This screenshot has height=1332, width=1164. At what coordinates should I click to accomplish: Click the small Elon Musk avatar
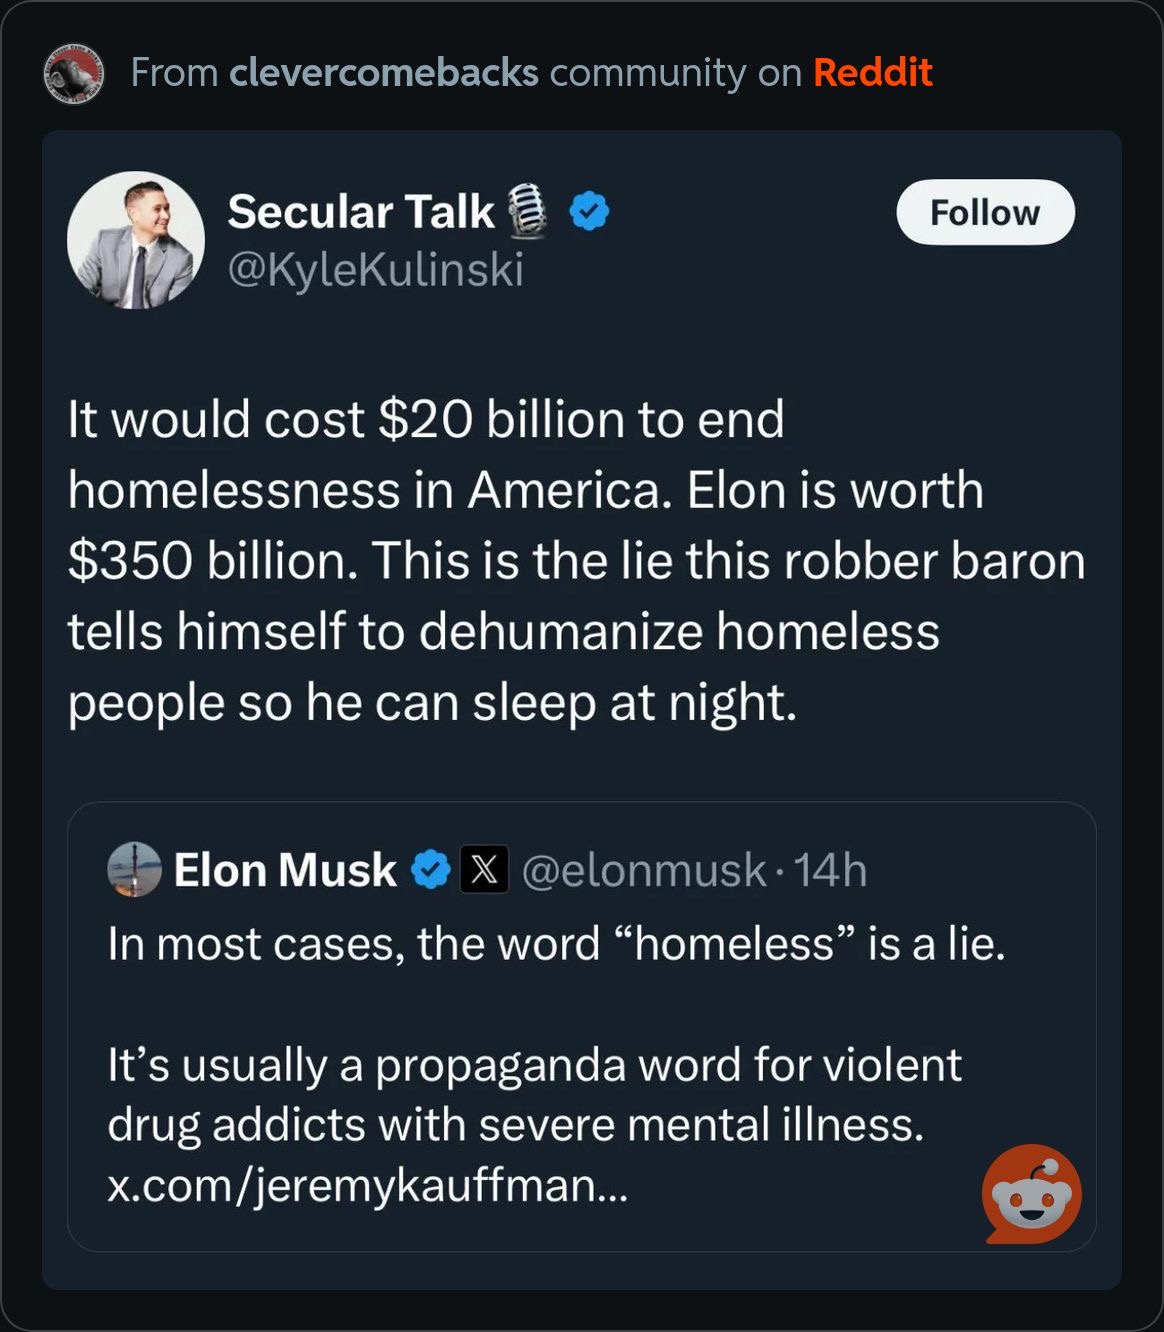[134, 869]
